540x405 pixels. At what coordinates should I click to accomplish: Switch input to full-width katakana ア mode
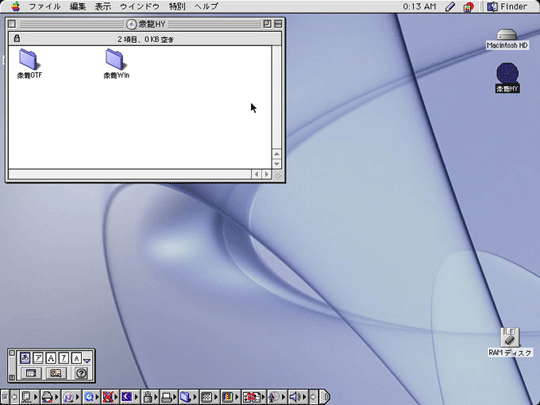tap(38, 358)
